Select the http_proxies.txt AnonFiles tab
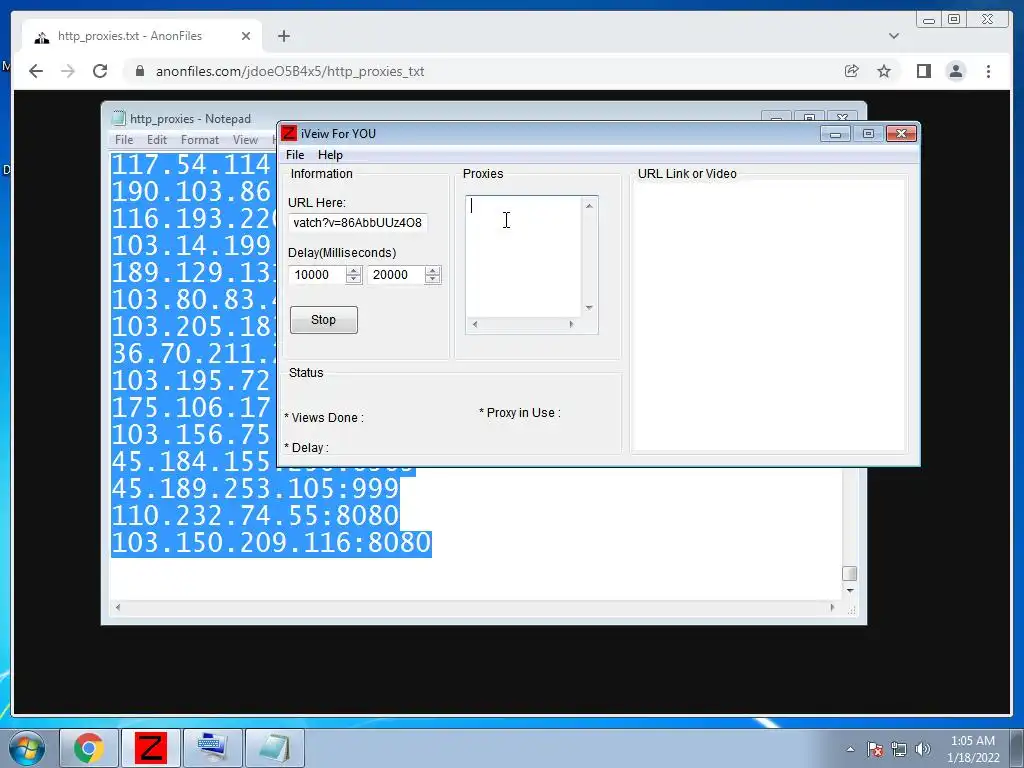 pyautogui.click(x=142, y=36)
